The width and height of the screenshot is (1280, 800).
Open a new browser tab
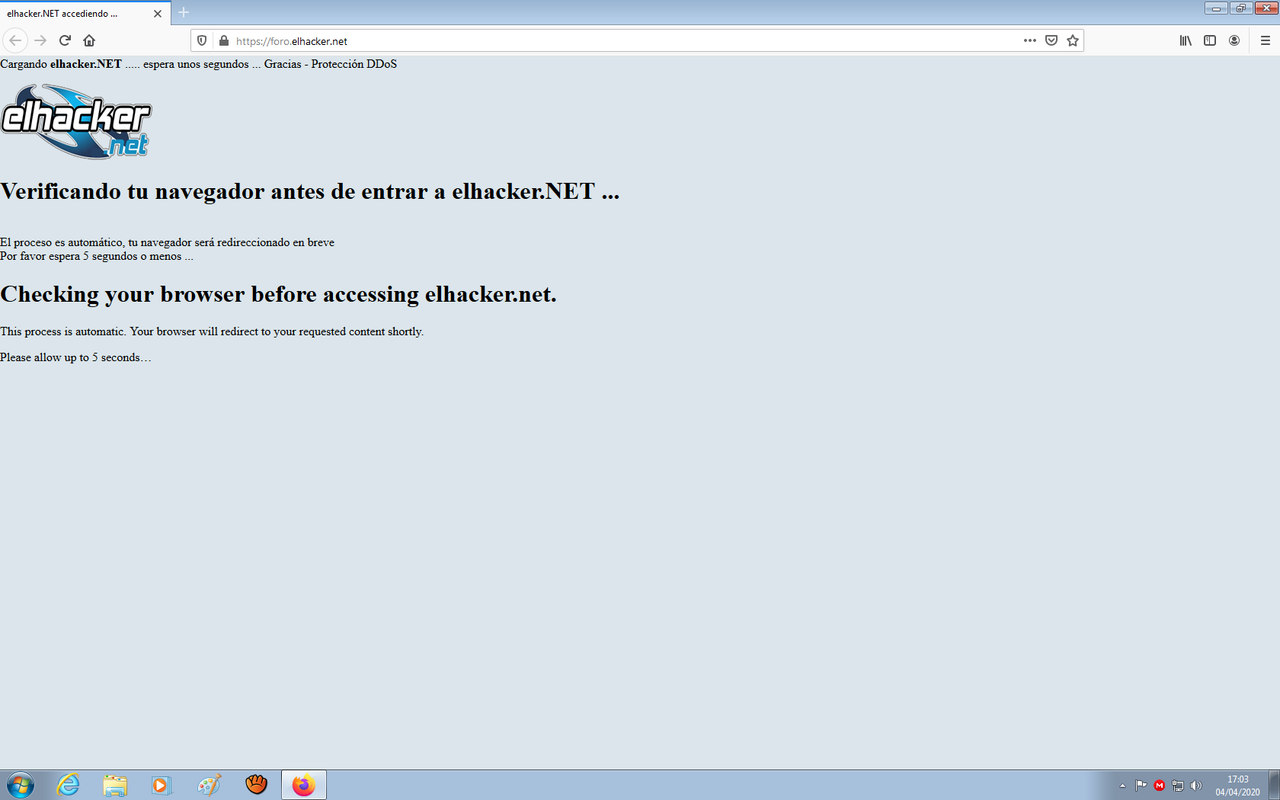pos(183,13)
